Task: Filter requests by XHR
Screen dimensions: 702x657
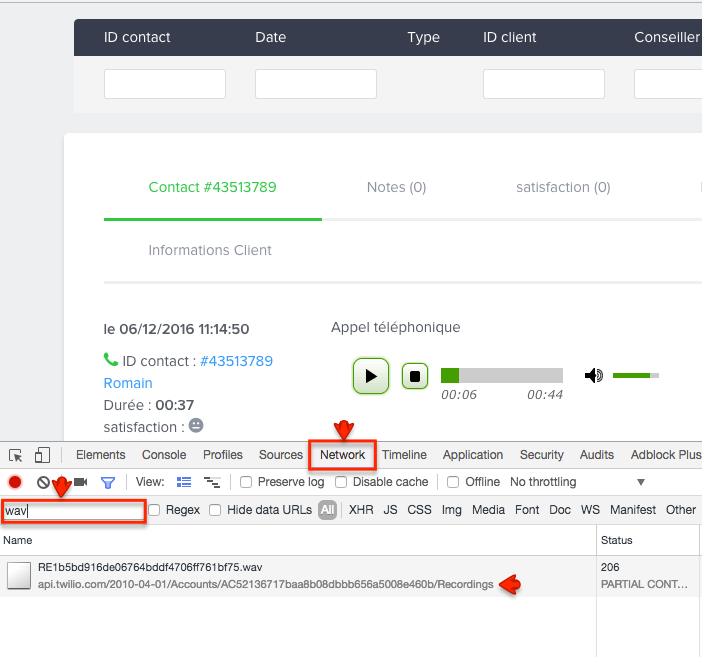Action: click(x=361, y=510)
